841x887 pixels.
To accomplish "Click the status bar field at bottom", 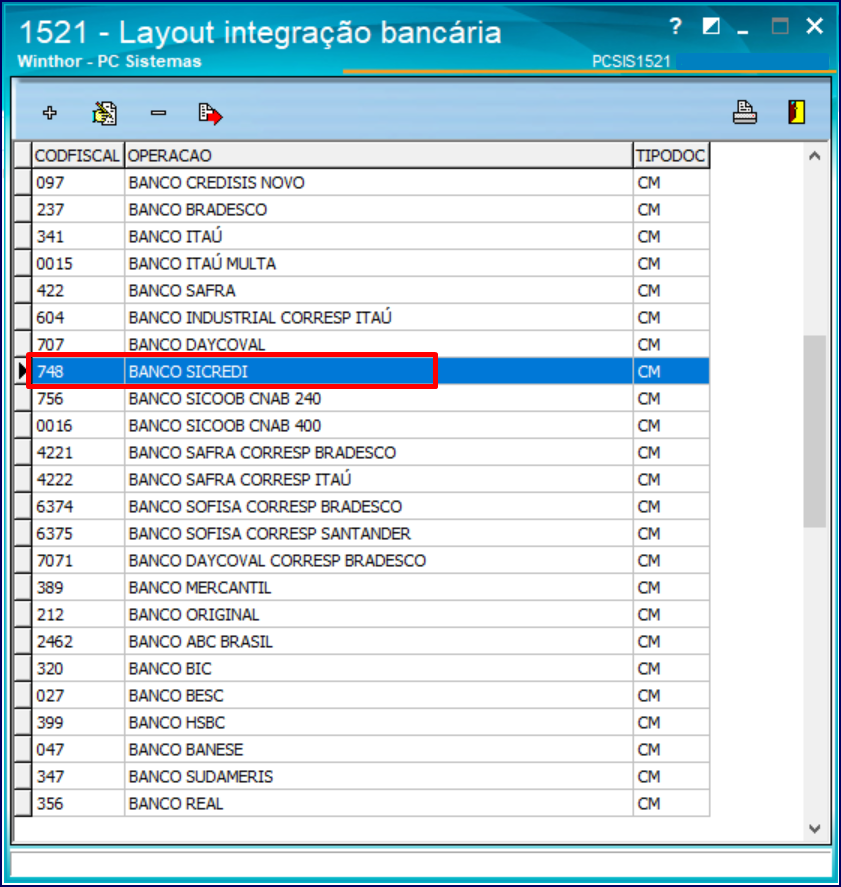I will [x=421, y=864].
